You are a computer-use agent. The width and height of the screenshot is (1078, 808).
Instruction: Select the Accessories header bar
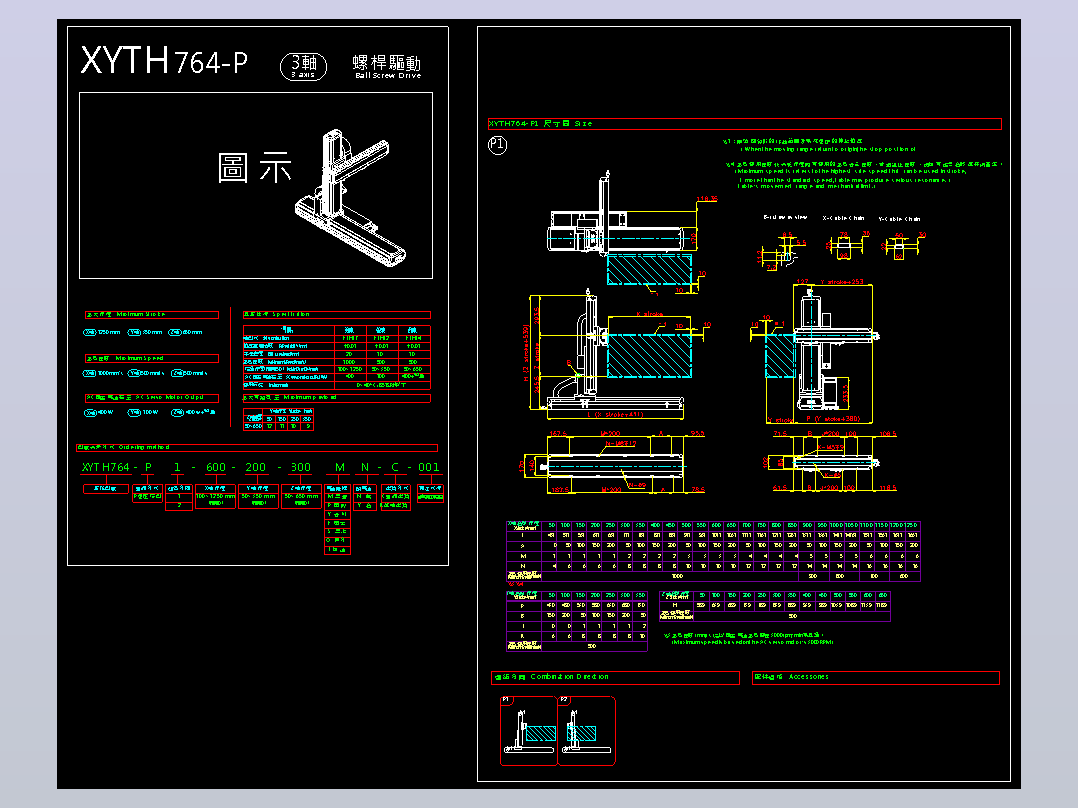click(x=876, y=677)
